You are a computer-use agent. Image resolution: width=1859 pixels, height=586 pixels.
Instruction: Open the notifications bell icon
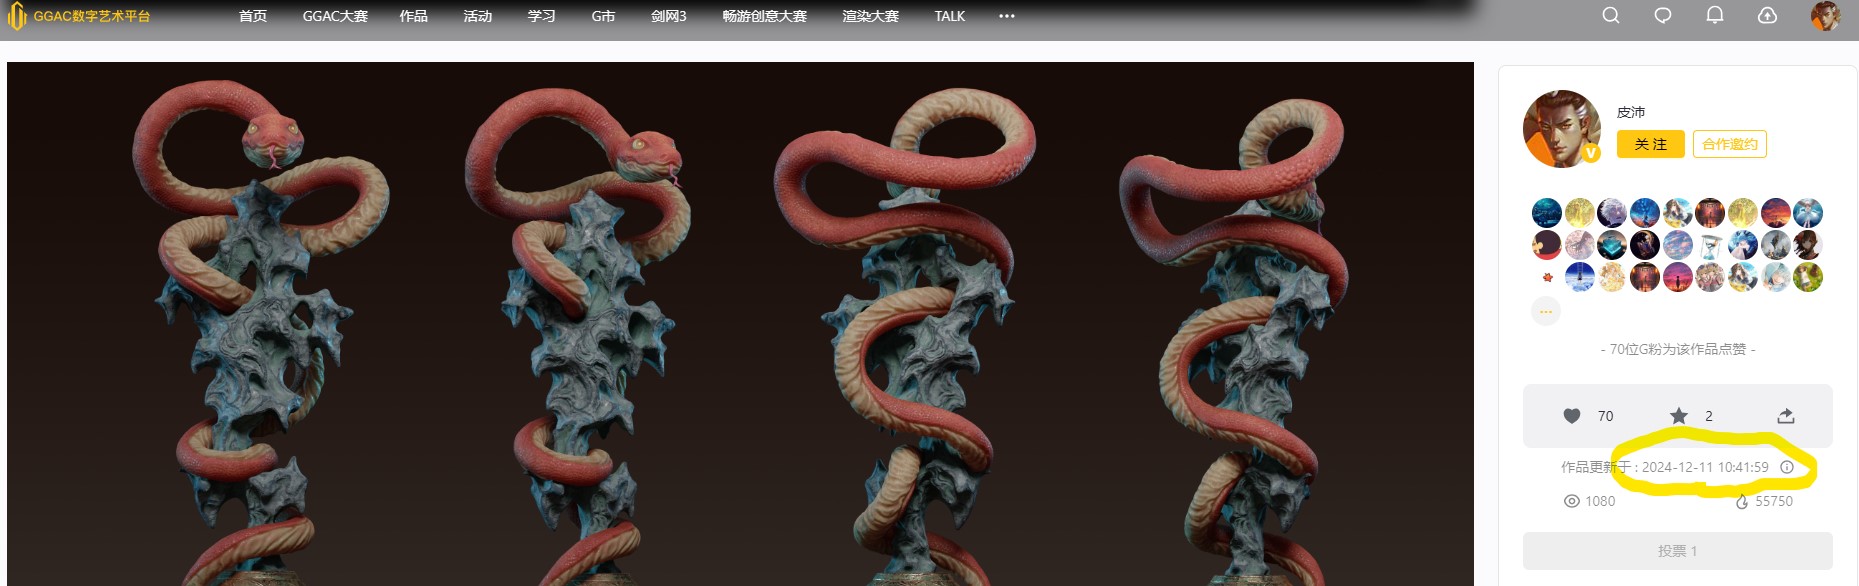(x=1715, y=15)
